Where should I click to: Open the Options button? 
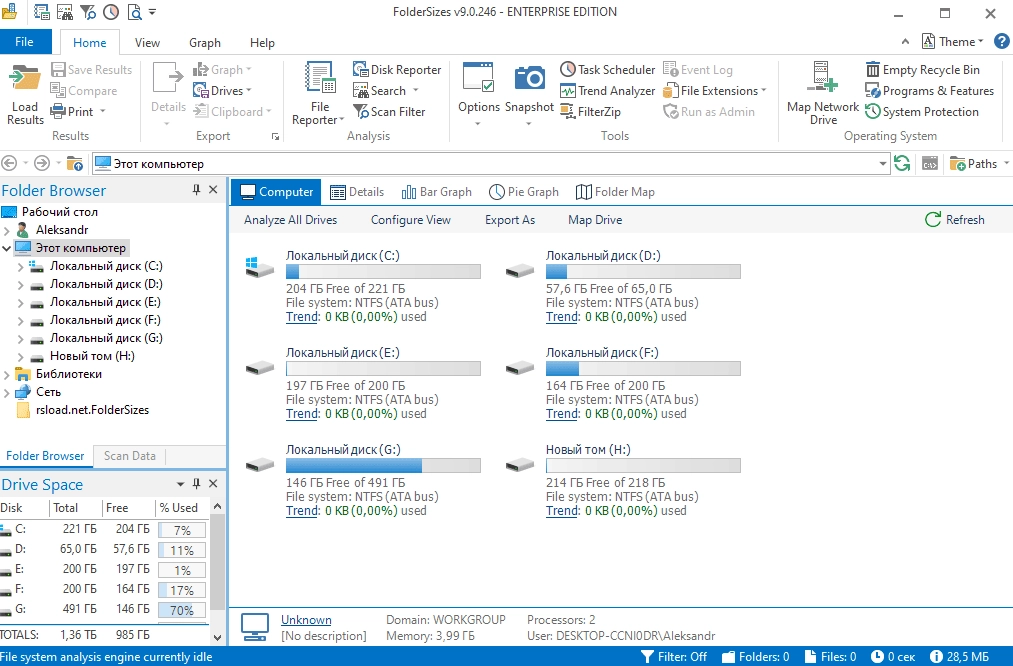pyautogui.click(x=479, y=94)
